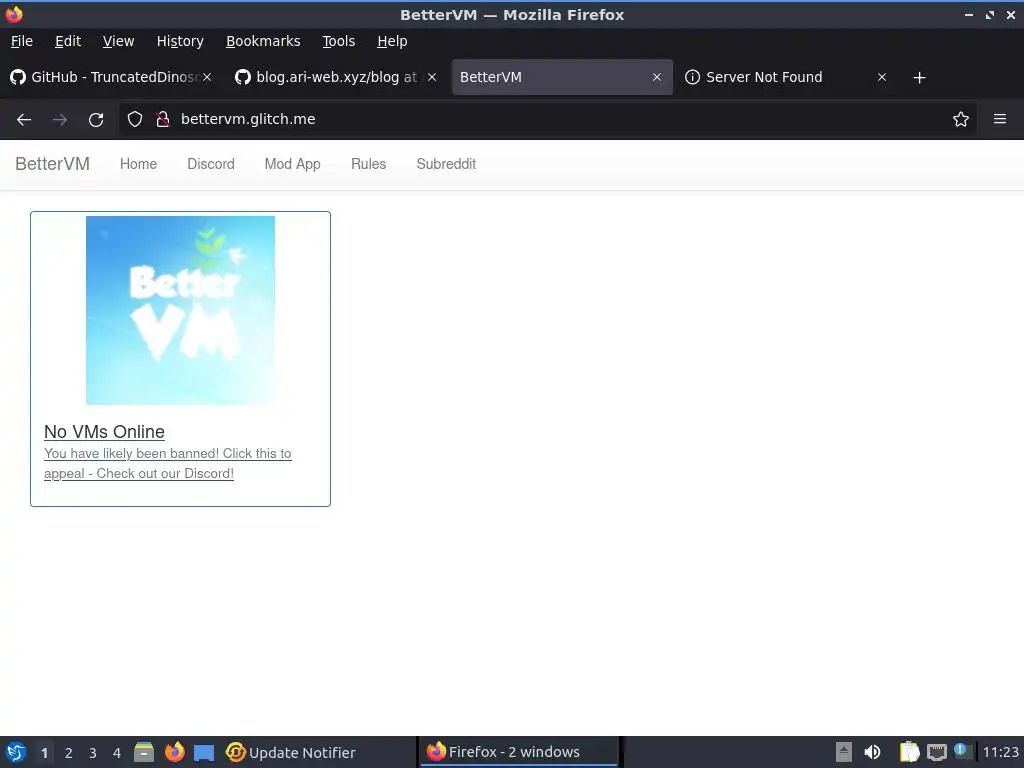Switch to workspace 4
Viewport: 1024px width, 768px height.
pos(117,753)
